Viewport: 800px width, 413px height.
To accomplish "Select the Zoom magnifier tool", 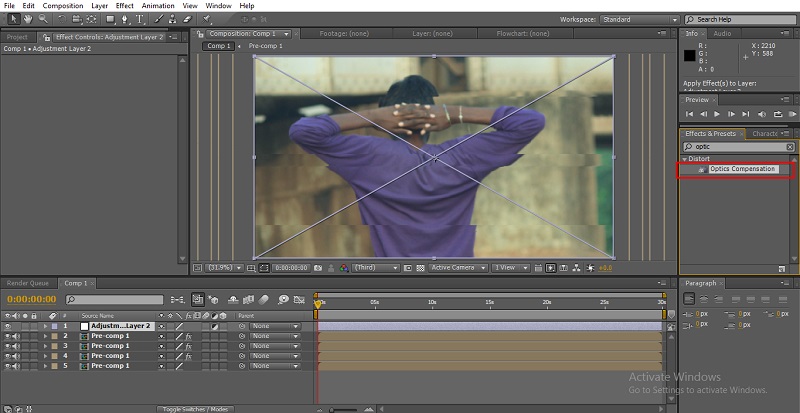I will 41,19.
